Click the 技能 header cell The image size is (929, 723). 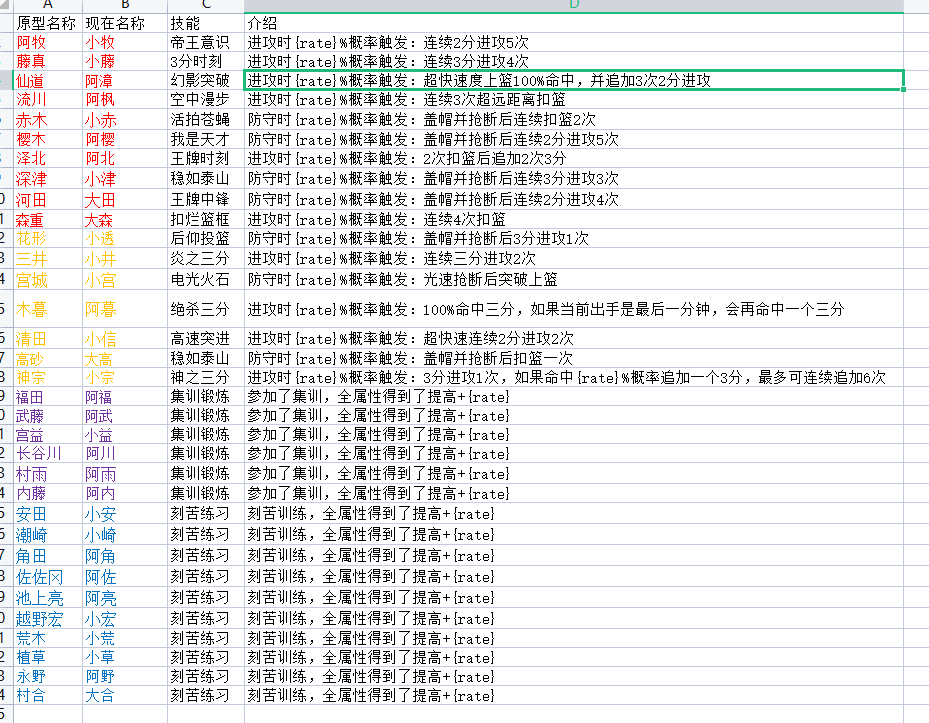click(206, 23)
